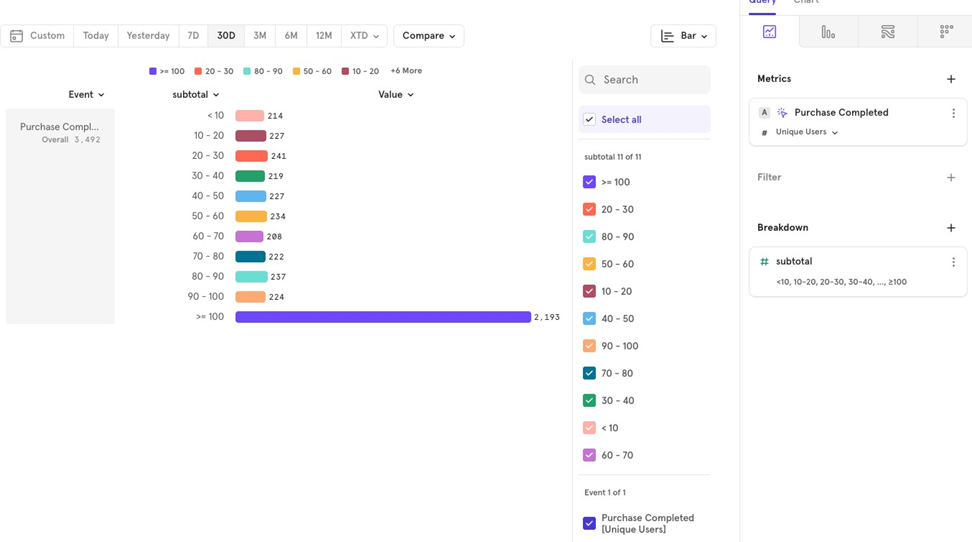The width and height of the screenshot is (972, 542).
Task: Switch to the Funnels report icon
Action: click(x=828, y=32)
